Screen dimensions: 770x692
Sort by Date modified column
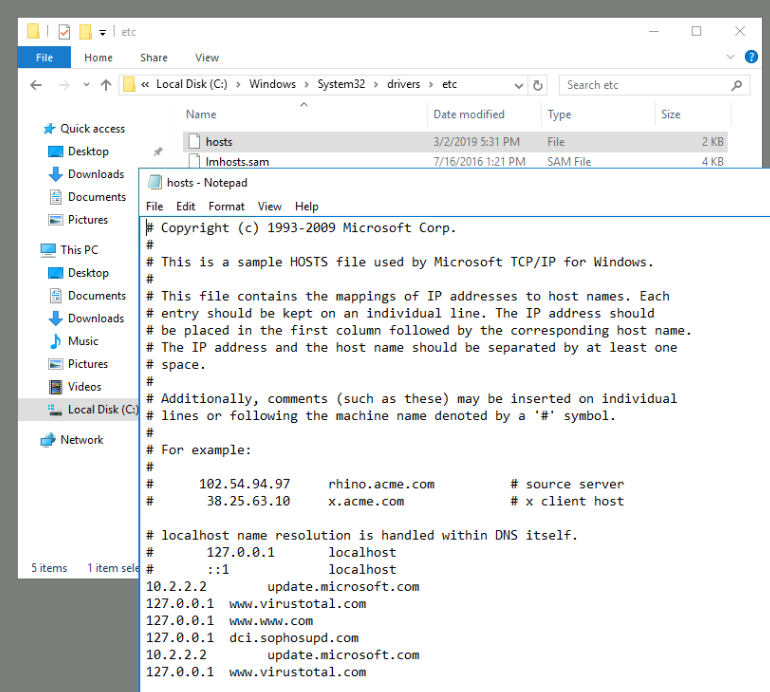pyautogui.click(x=468, y=114)
